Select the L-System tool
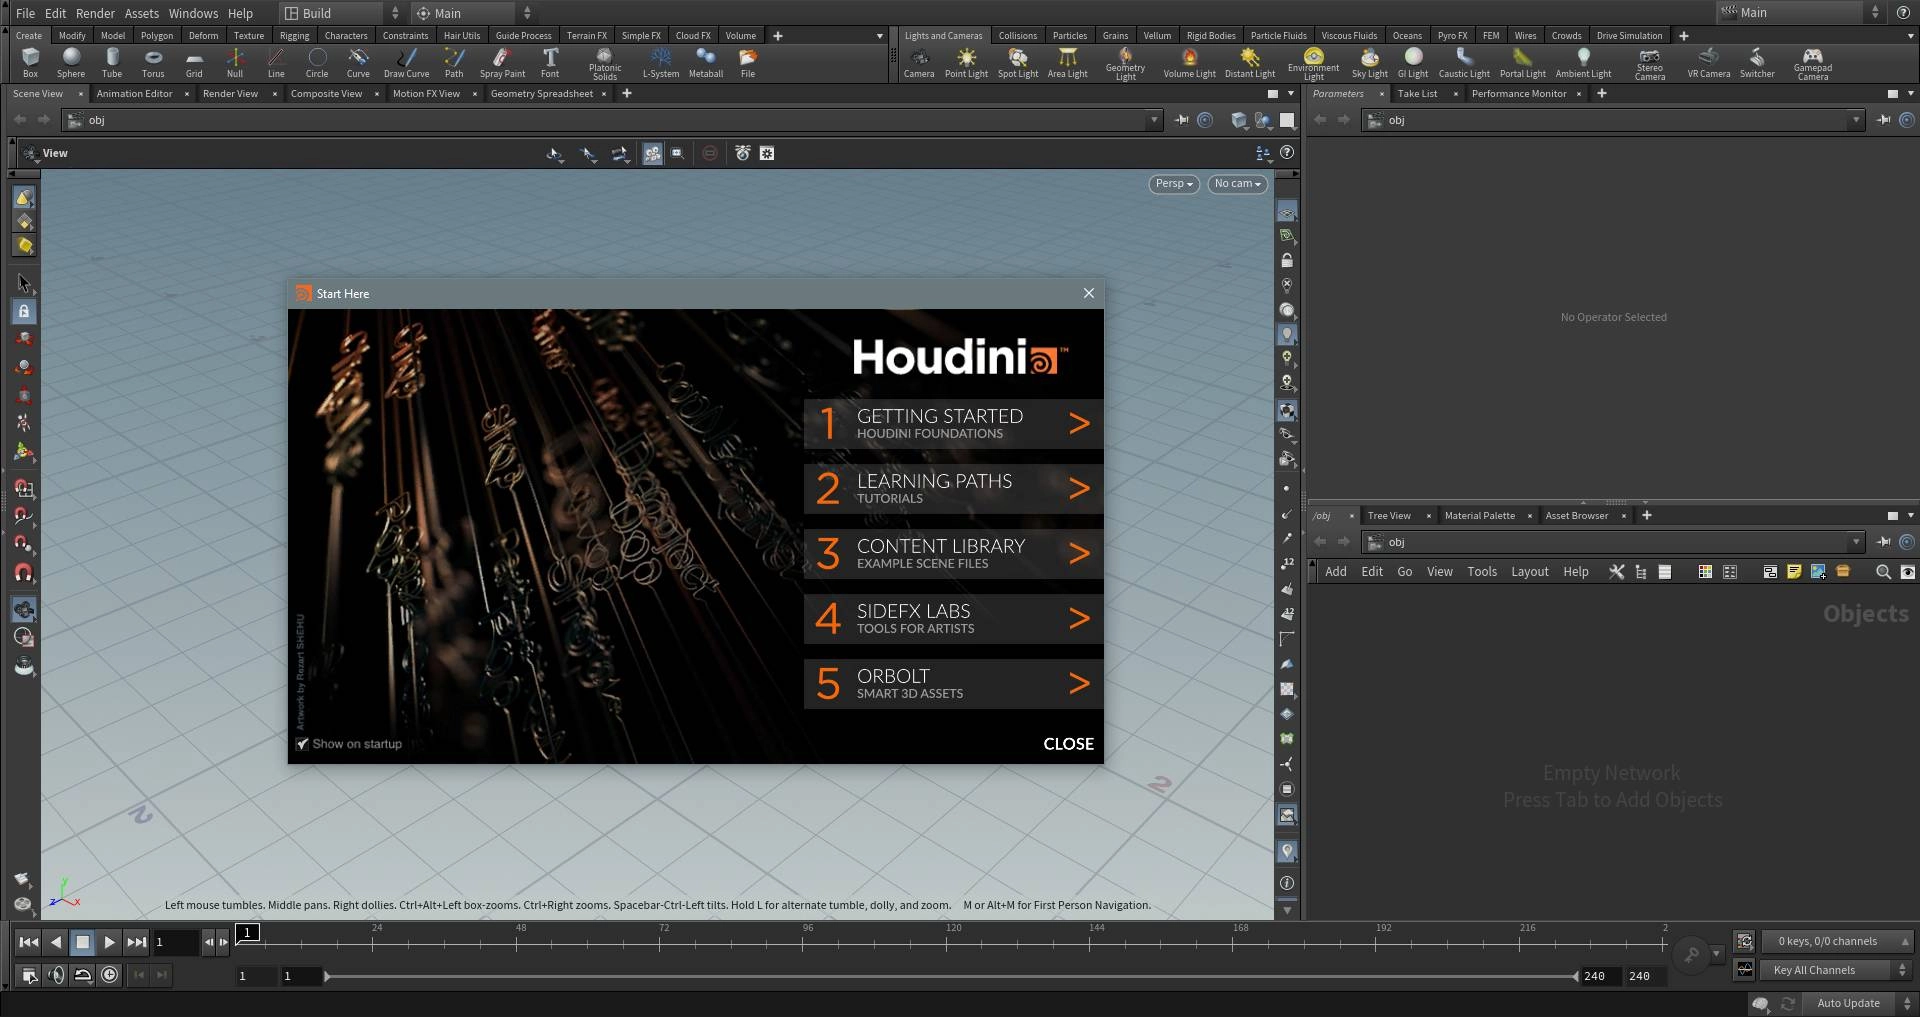1920x1017 pixels. click(x=660, y=62)
